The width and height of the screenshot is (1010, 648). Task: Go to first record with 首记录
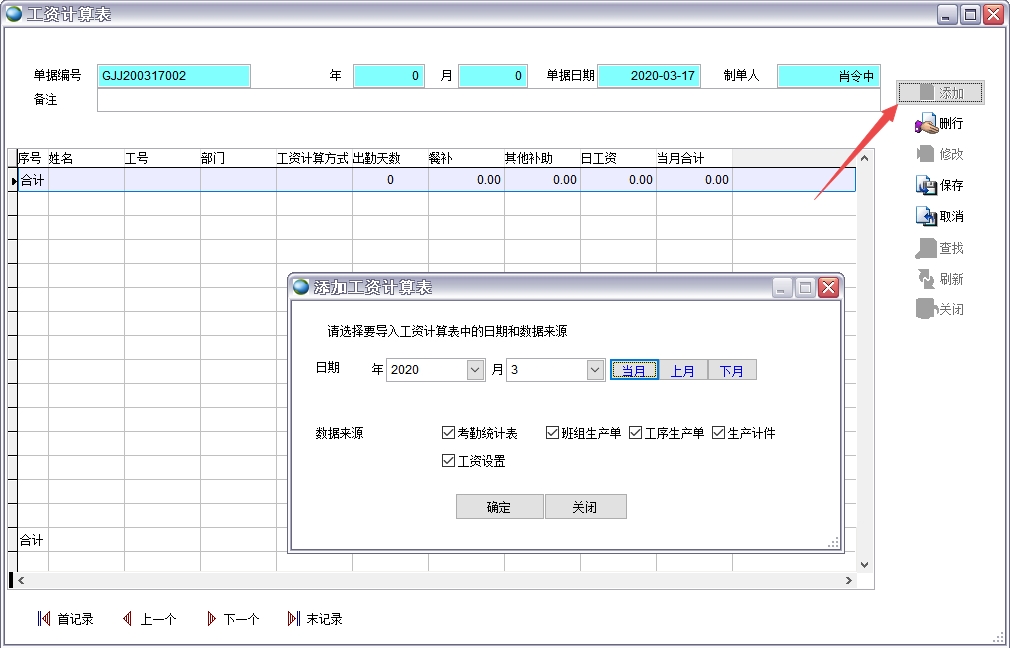66,619
